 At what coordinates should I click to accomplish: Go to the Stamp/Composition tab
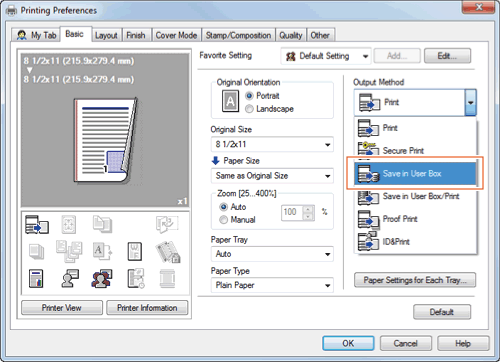(x=238, y=35)
